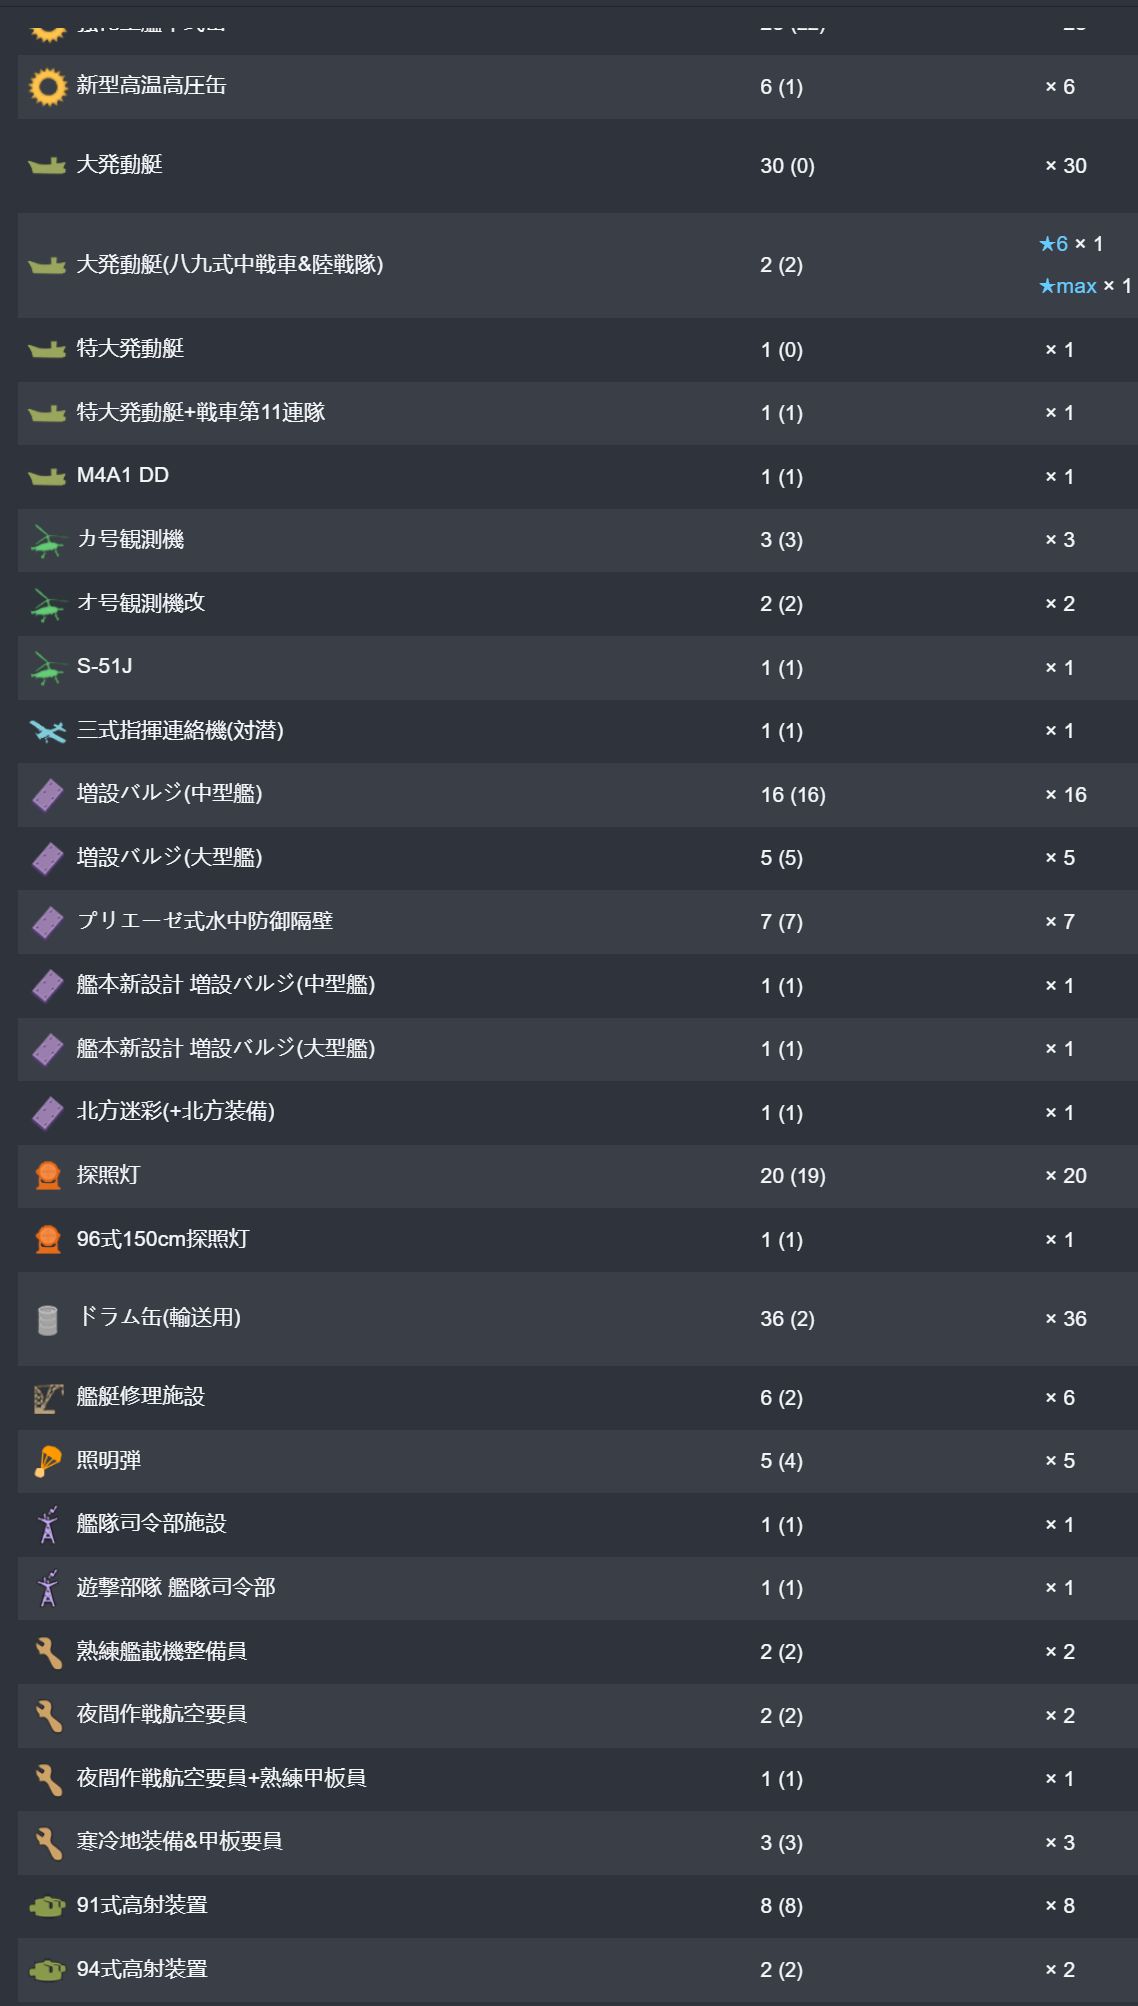Click the searchlight icon beside 探照灯
Viewport: 1138px width, 2006px height.
pyautogui.click(x=47, y=1176)
